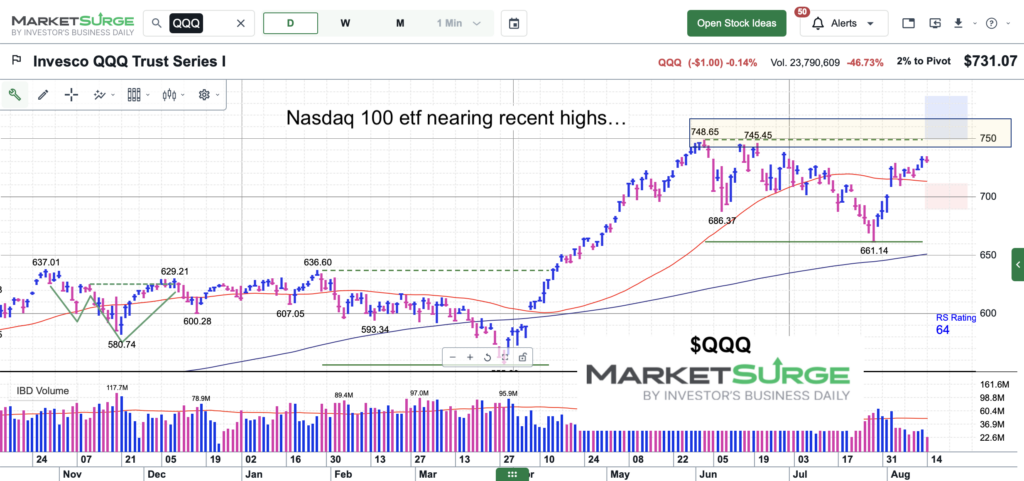This screenshot has height=481, width=1024.
Task: Click the download icon
Action: pyautogui.click(x=958, y=23)
